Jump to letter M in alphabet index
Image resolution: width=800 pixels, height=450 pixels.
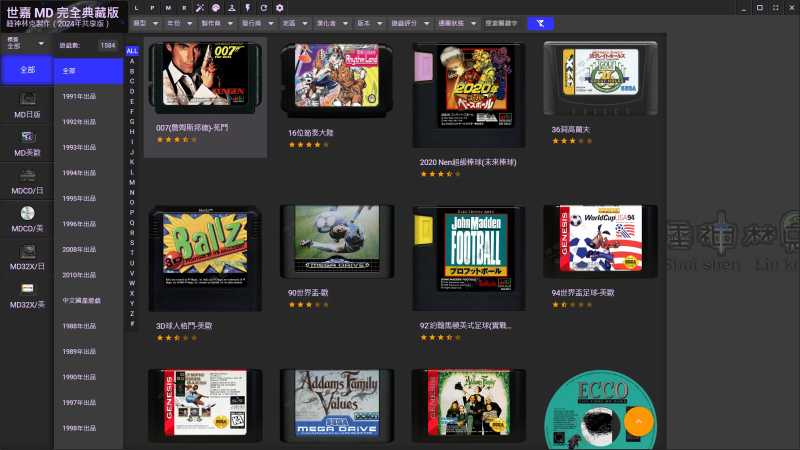pos(132,181)
